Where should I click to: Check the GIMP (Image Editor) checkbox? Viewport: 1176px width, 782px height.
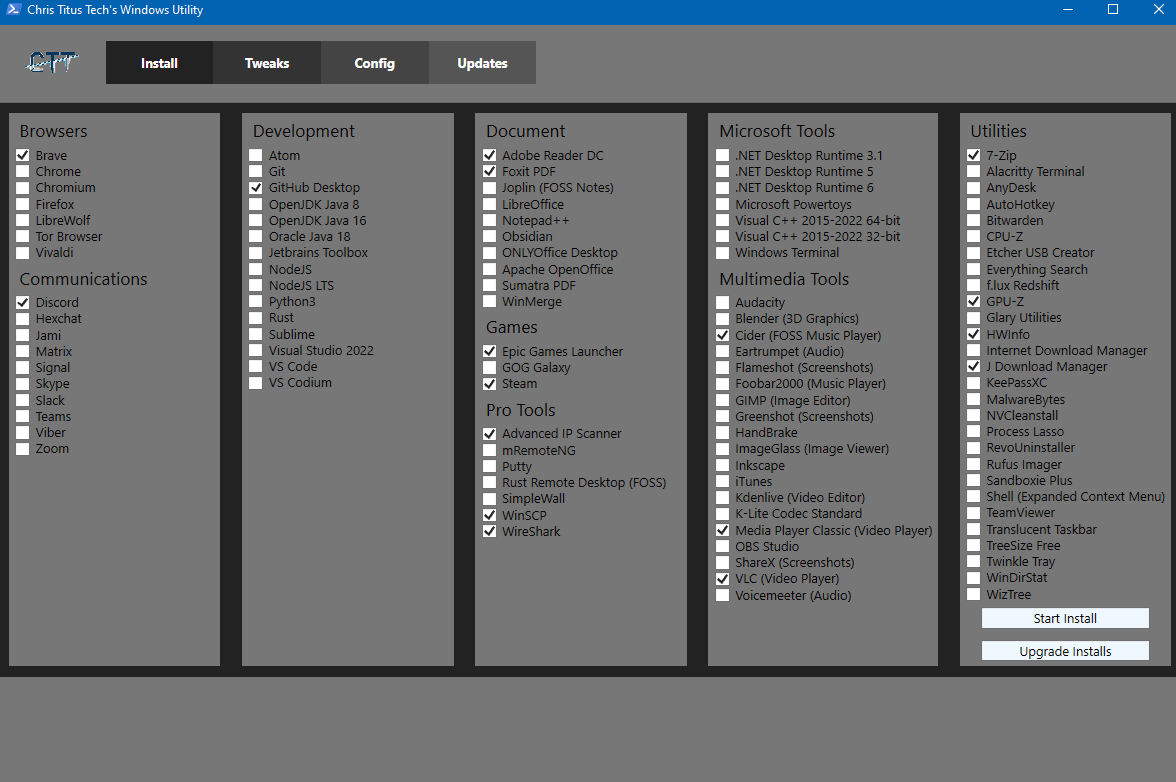(722, 400)
